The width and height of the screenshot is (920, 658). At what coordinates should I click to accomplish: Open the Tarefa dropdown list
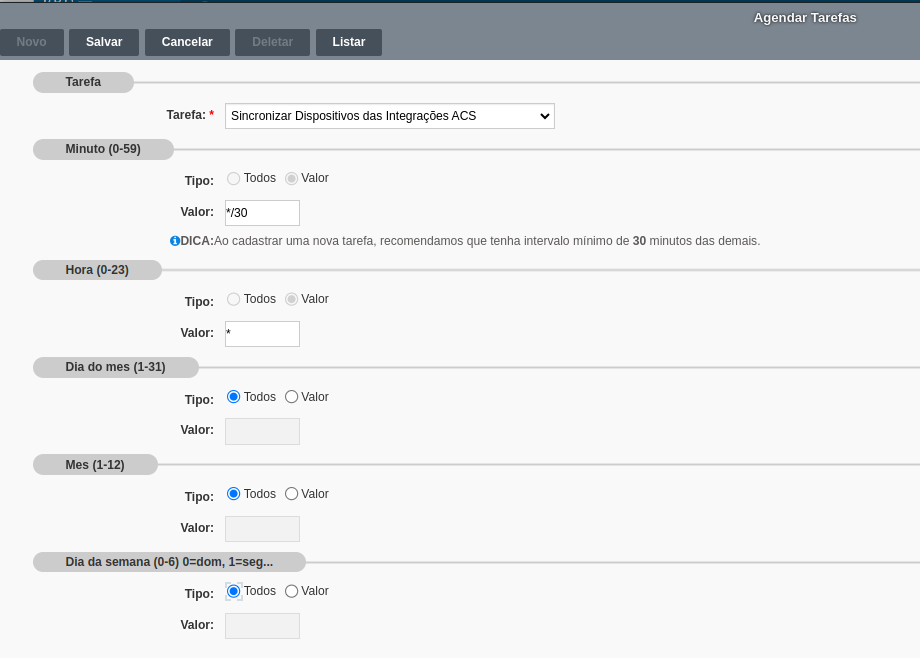[x=389, y=116]
